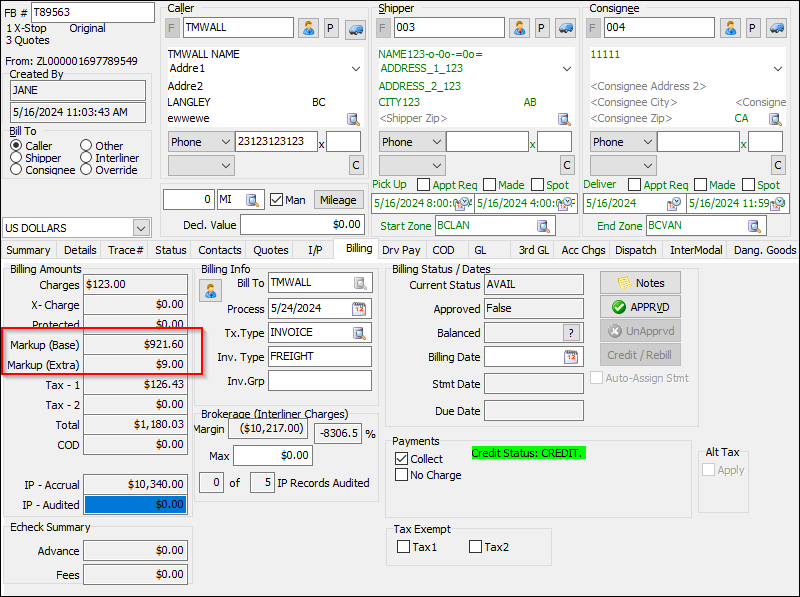
Task: Click the blue IP - Audited value field
Action: [x=134, y=504]
